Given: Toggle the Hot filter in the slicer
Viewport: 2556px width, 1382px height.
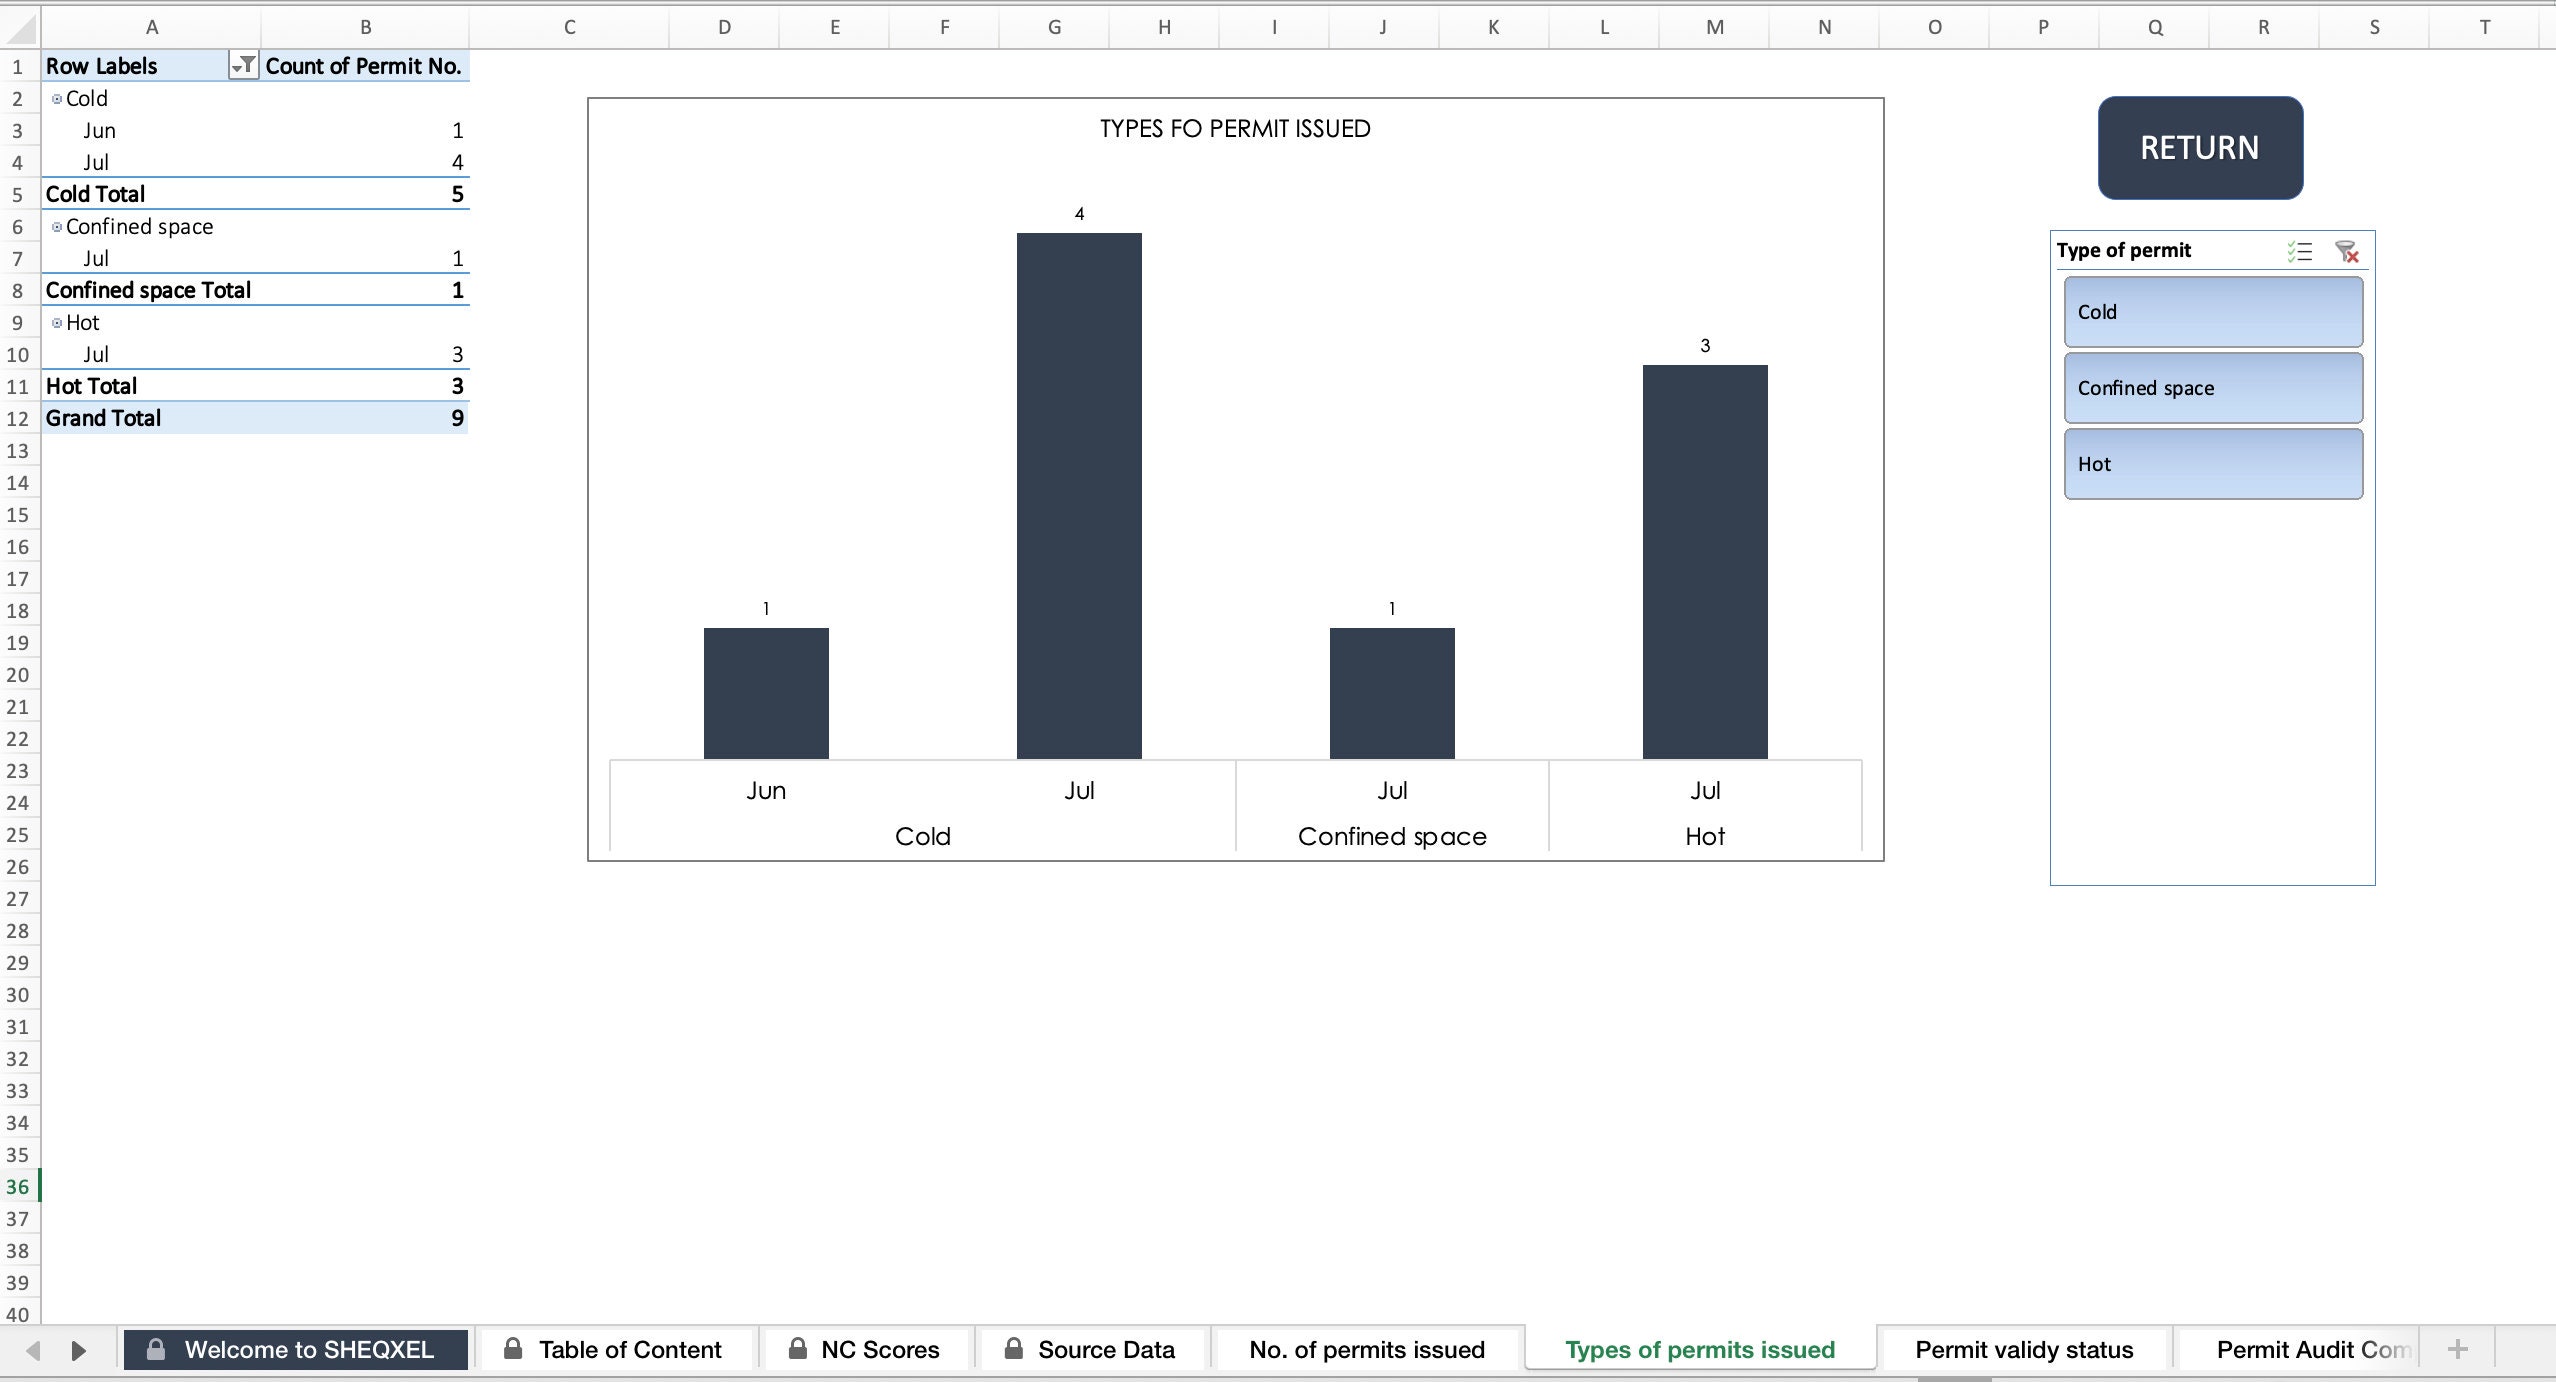Looking at the screenshot, I should pos(2212,463).
